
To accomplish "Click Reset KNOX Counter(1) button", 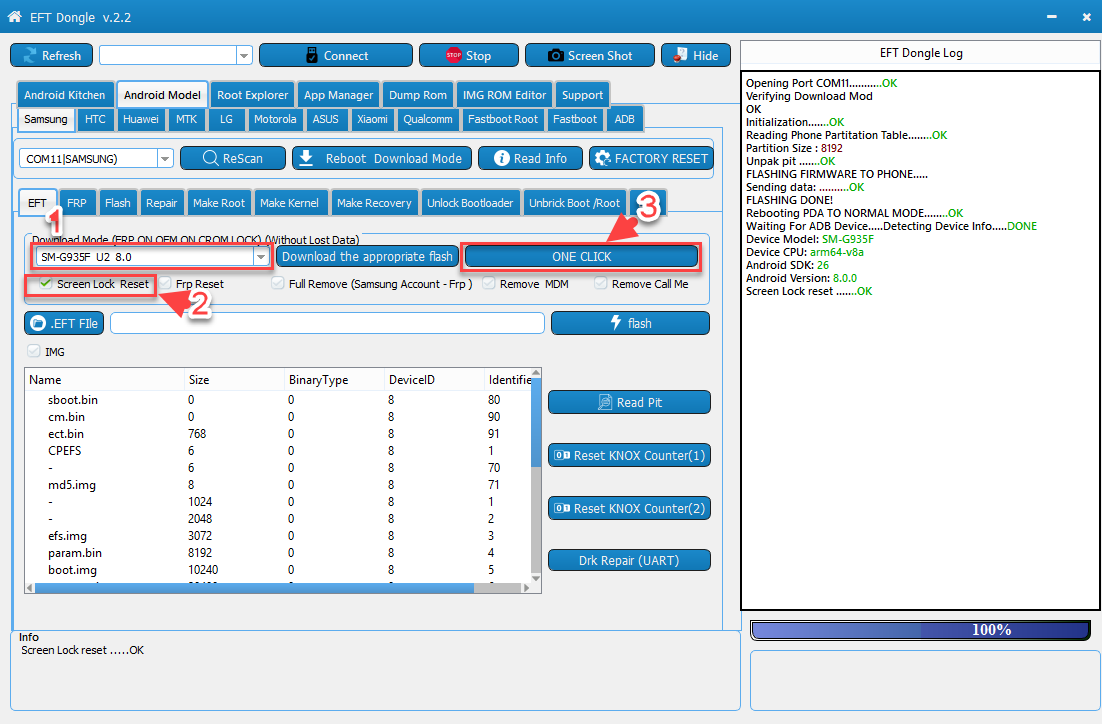I will [x=629, y=455].
